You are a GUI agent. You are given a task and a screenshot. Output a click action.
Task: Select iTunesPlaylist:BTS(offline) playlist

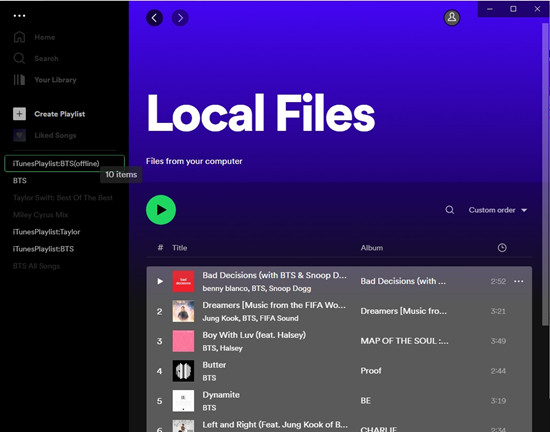[65, 163]
